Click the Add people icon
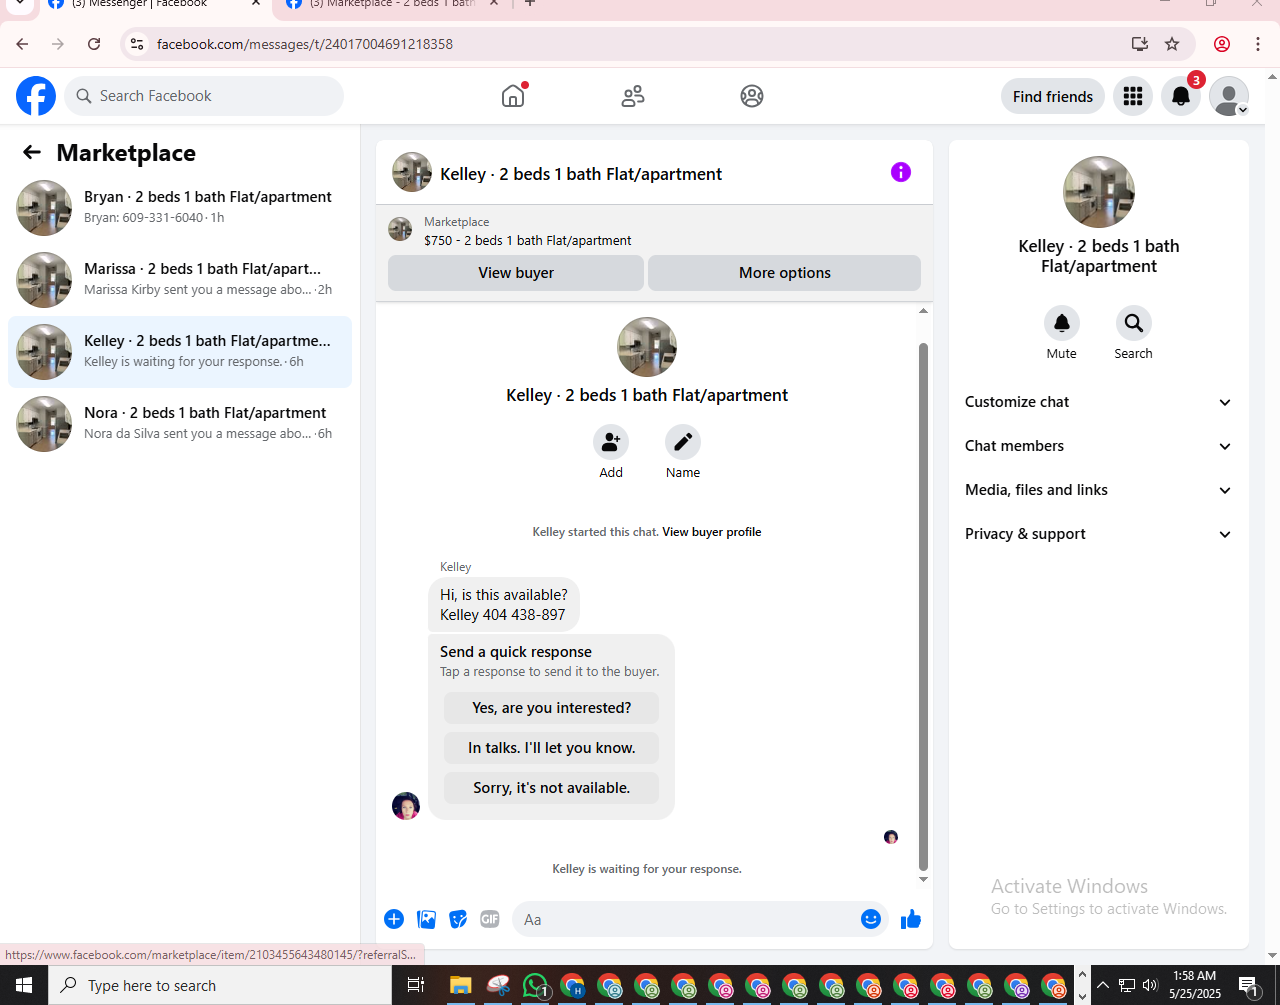 (611, 441)
